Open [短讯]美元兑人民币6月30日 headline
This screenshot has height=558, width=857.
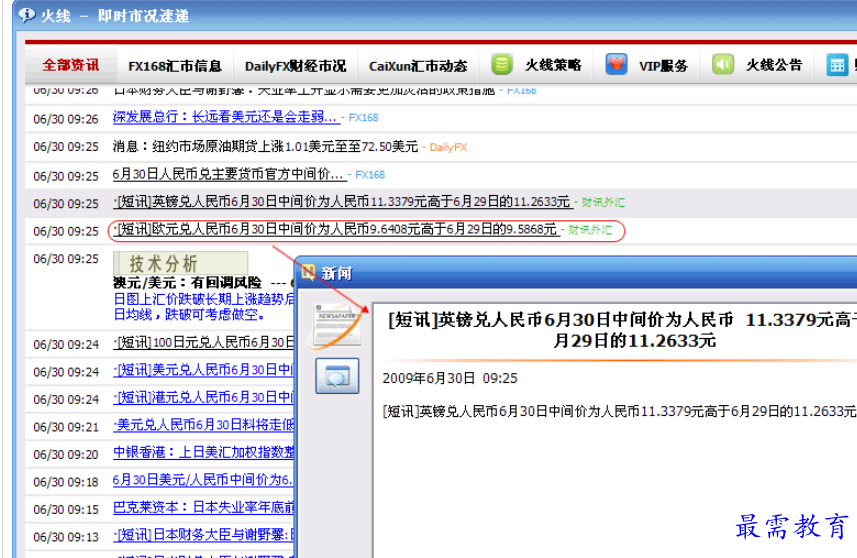tap(203, 371)
